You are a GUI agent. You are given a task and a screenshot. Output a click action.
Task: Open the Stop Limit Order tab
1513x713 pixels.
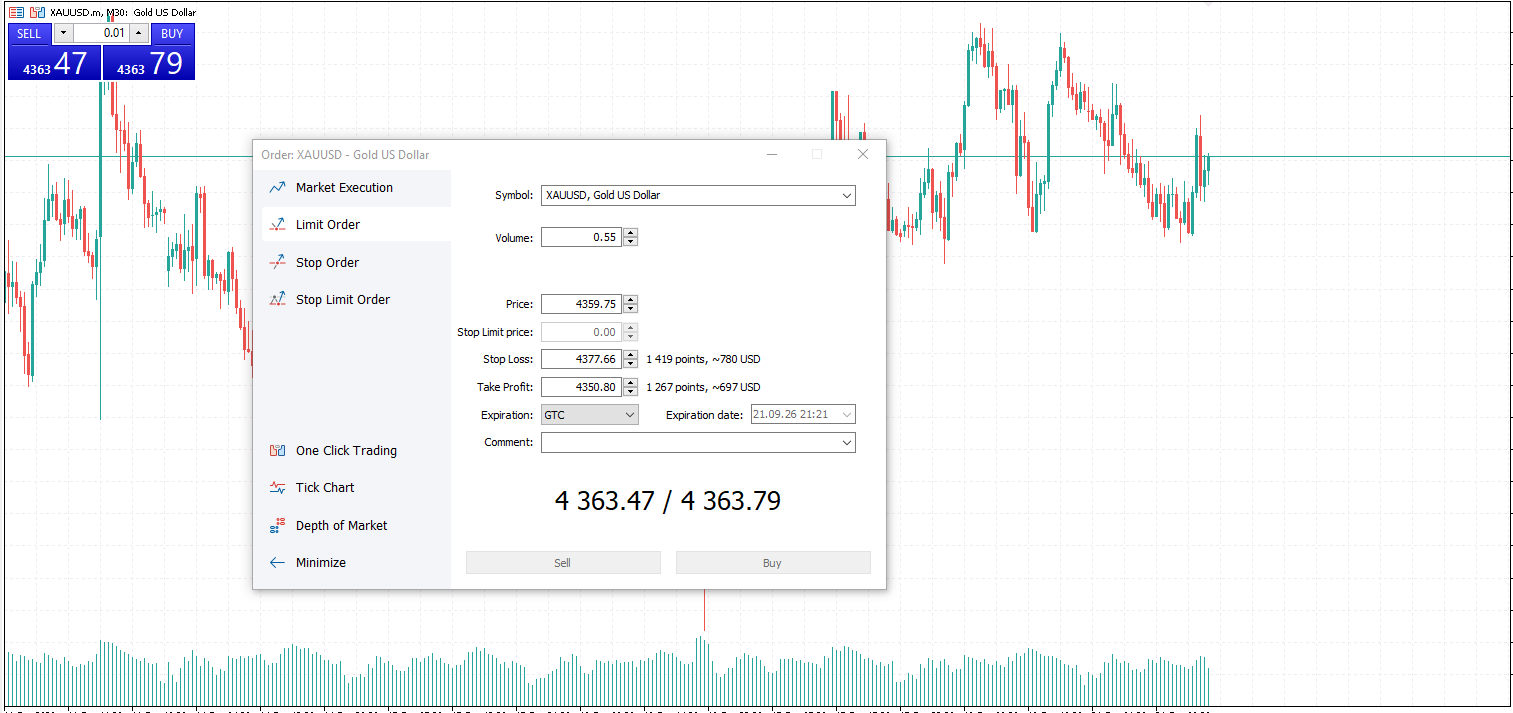(343, 300)
